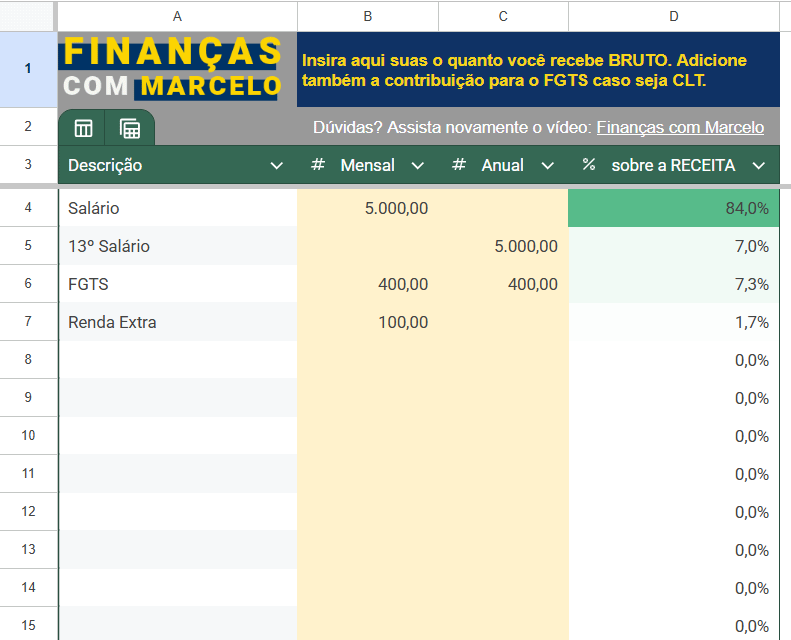Image resolution: width=791 pixels, height=640 pixels.
Task: Select 13º Salário annual value 5.000,00
Action: (503, 246)
